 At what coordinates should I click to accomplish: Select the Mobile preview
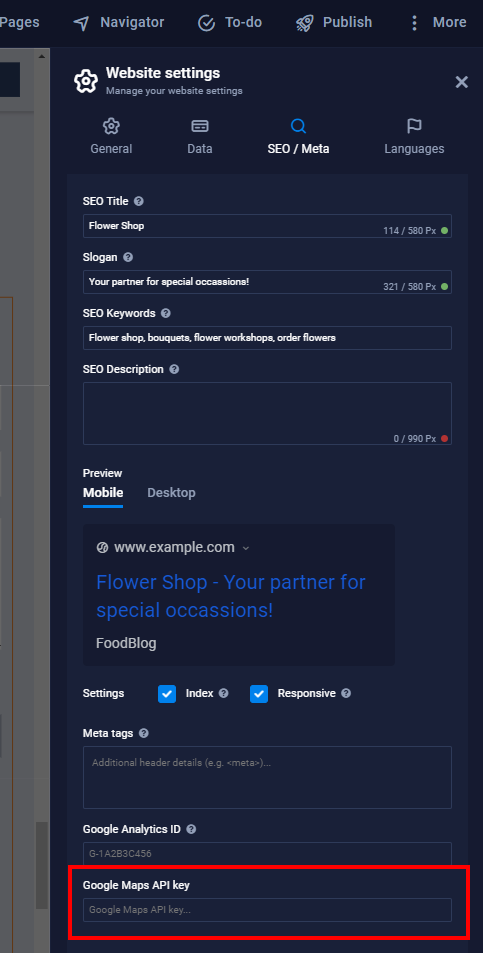click(103, 492)
